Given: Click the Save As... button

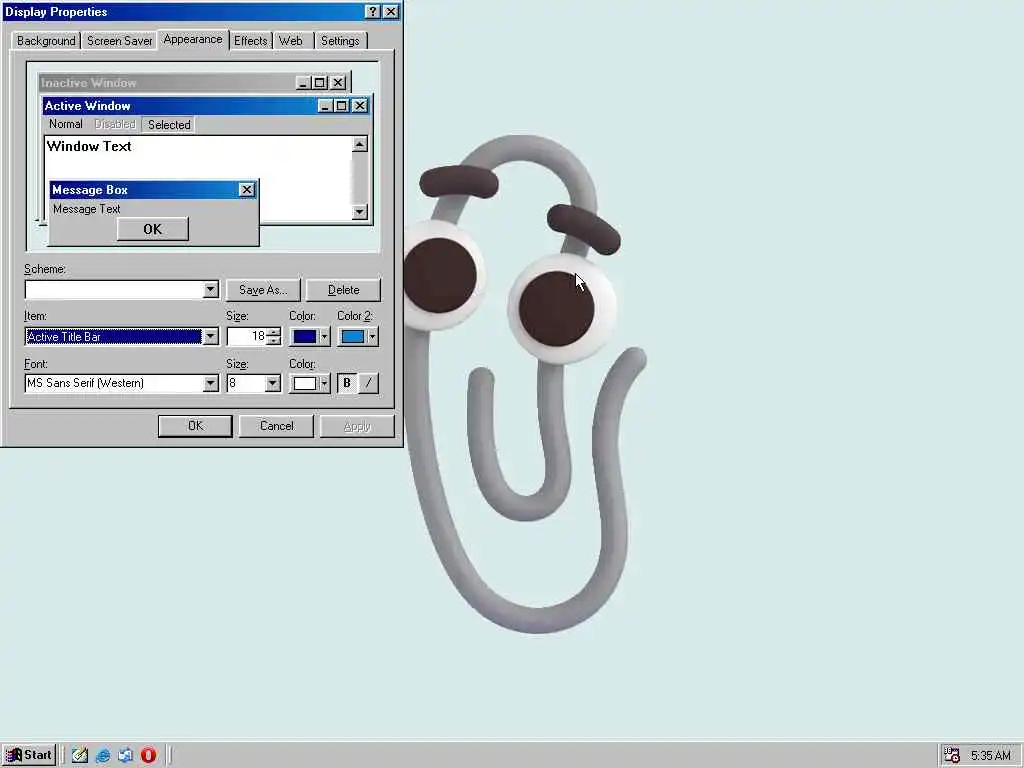Looking at the screenshot, I should (x=263, y=289).
